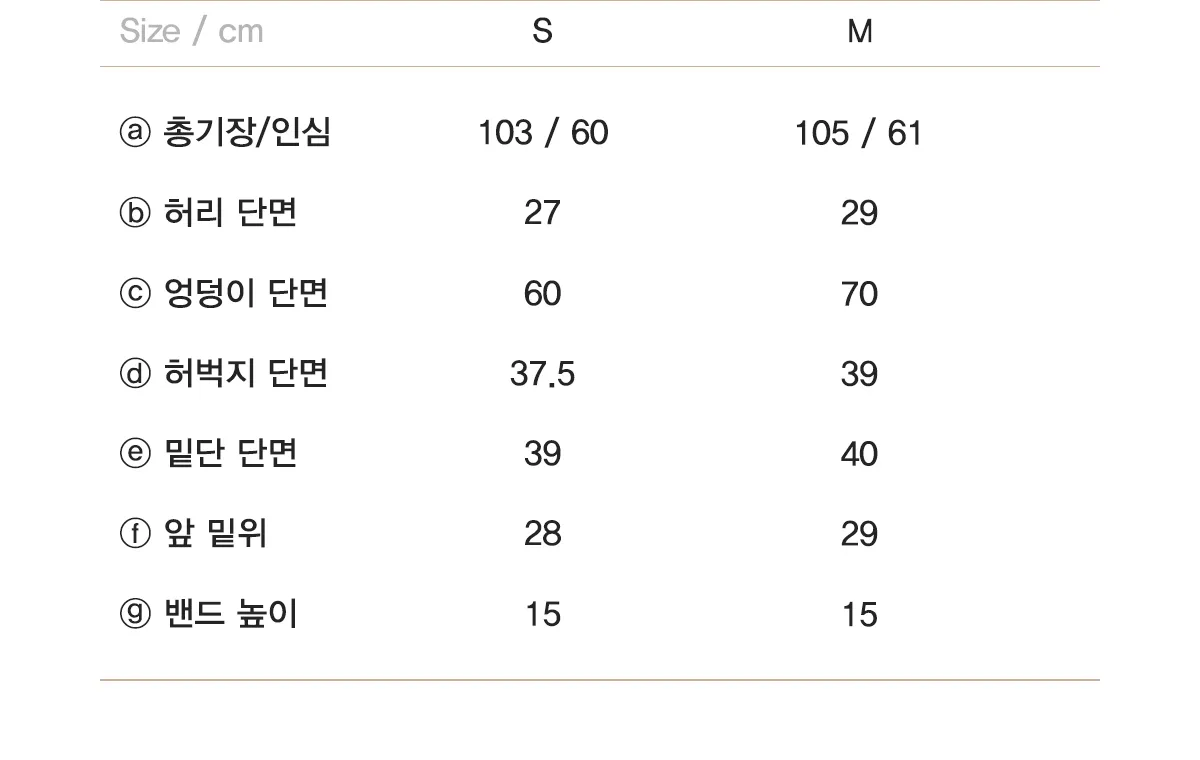This screenshot has height=760, width=1200.
Task: Select the 엉덩이 단면 M value 70
Action: tap(859, 294)
